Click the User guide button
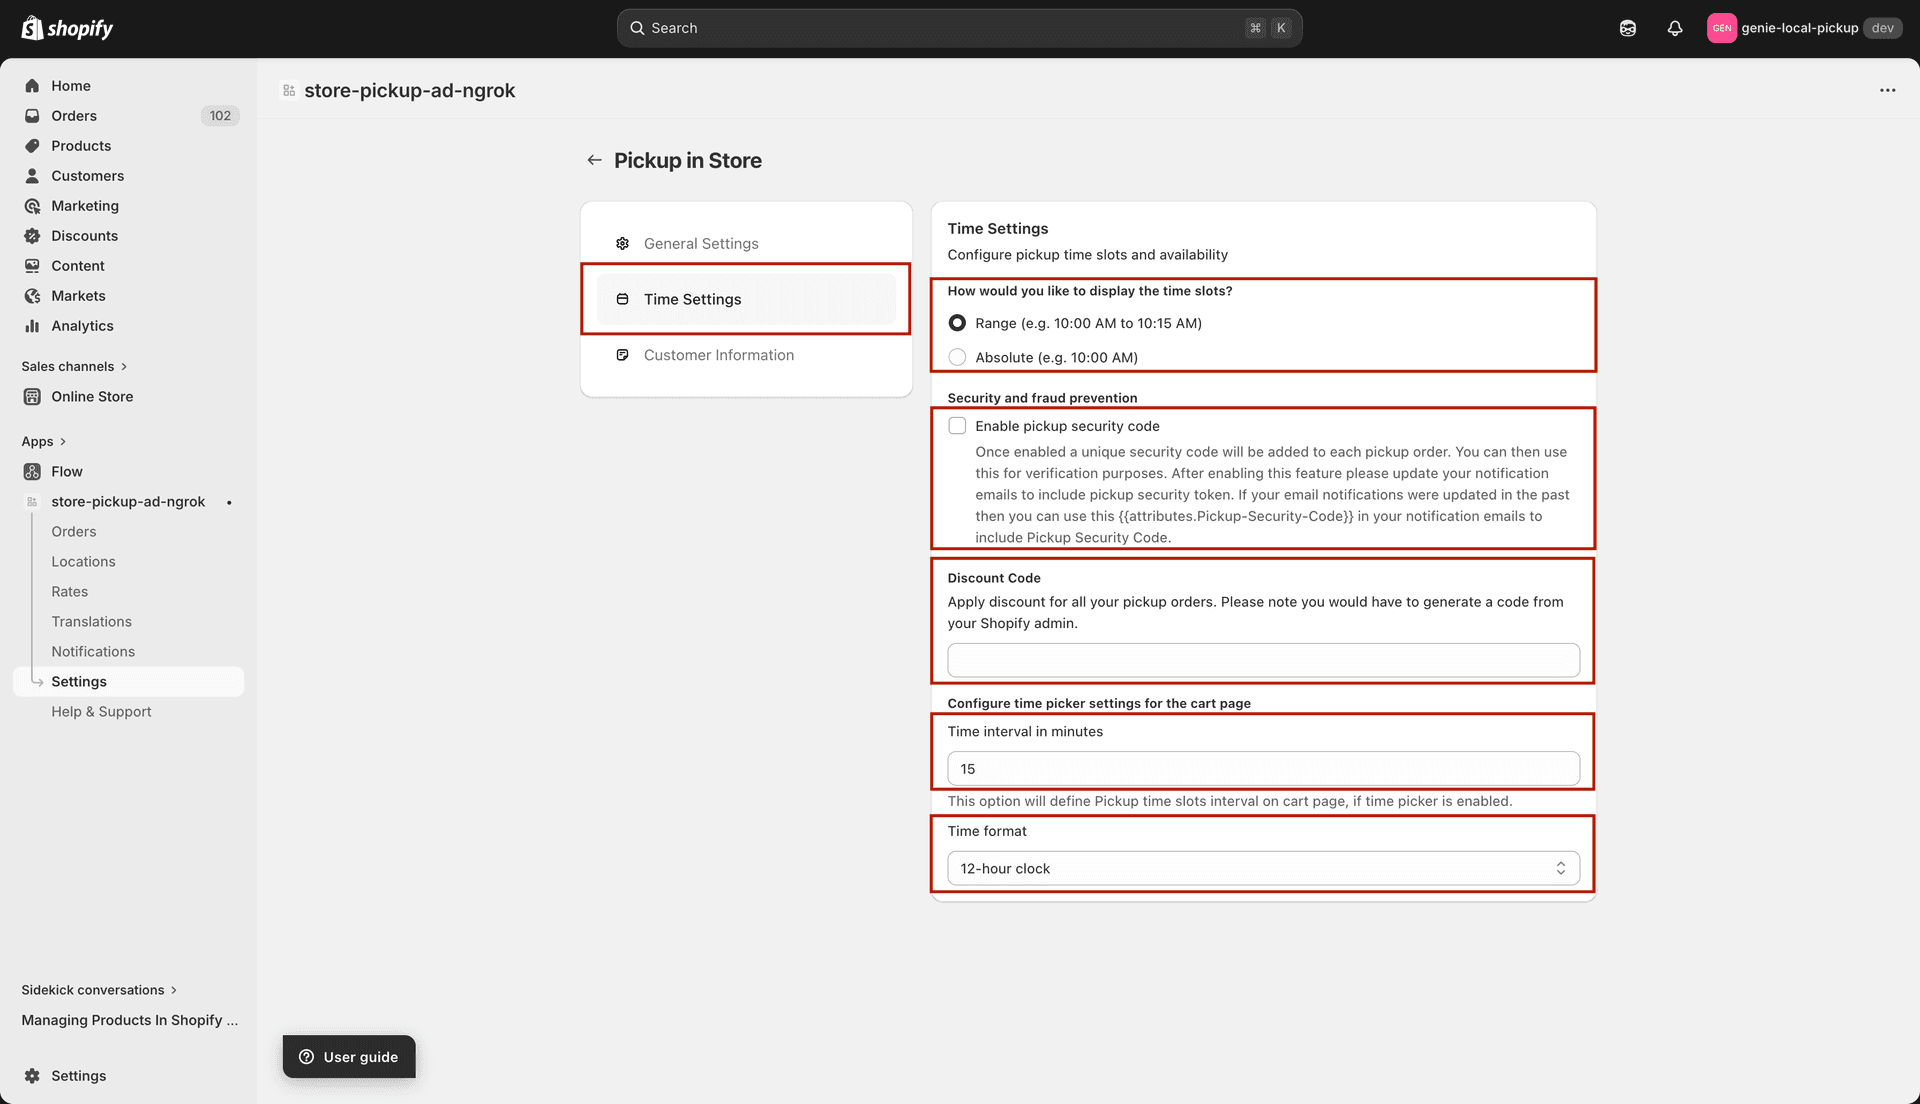Image resolution: width=1920 pixels, height=1104 pixels. (348, 1056)
